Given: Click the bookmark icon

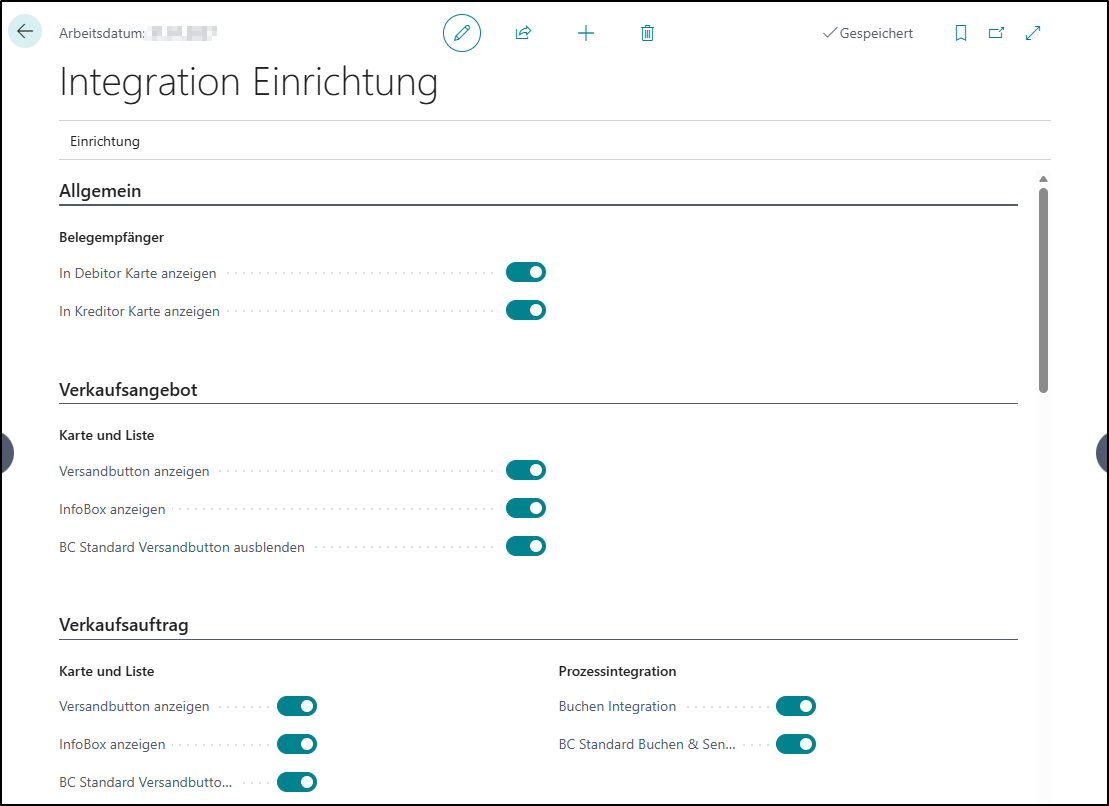Looking at the screenshot, I should click(960, 33).
